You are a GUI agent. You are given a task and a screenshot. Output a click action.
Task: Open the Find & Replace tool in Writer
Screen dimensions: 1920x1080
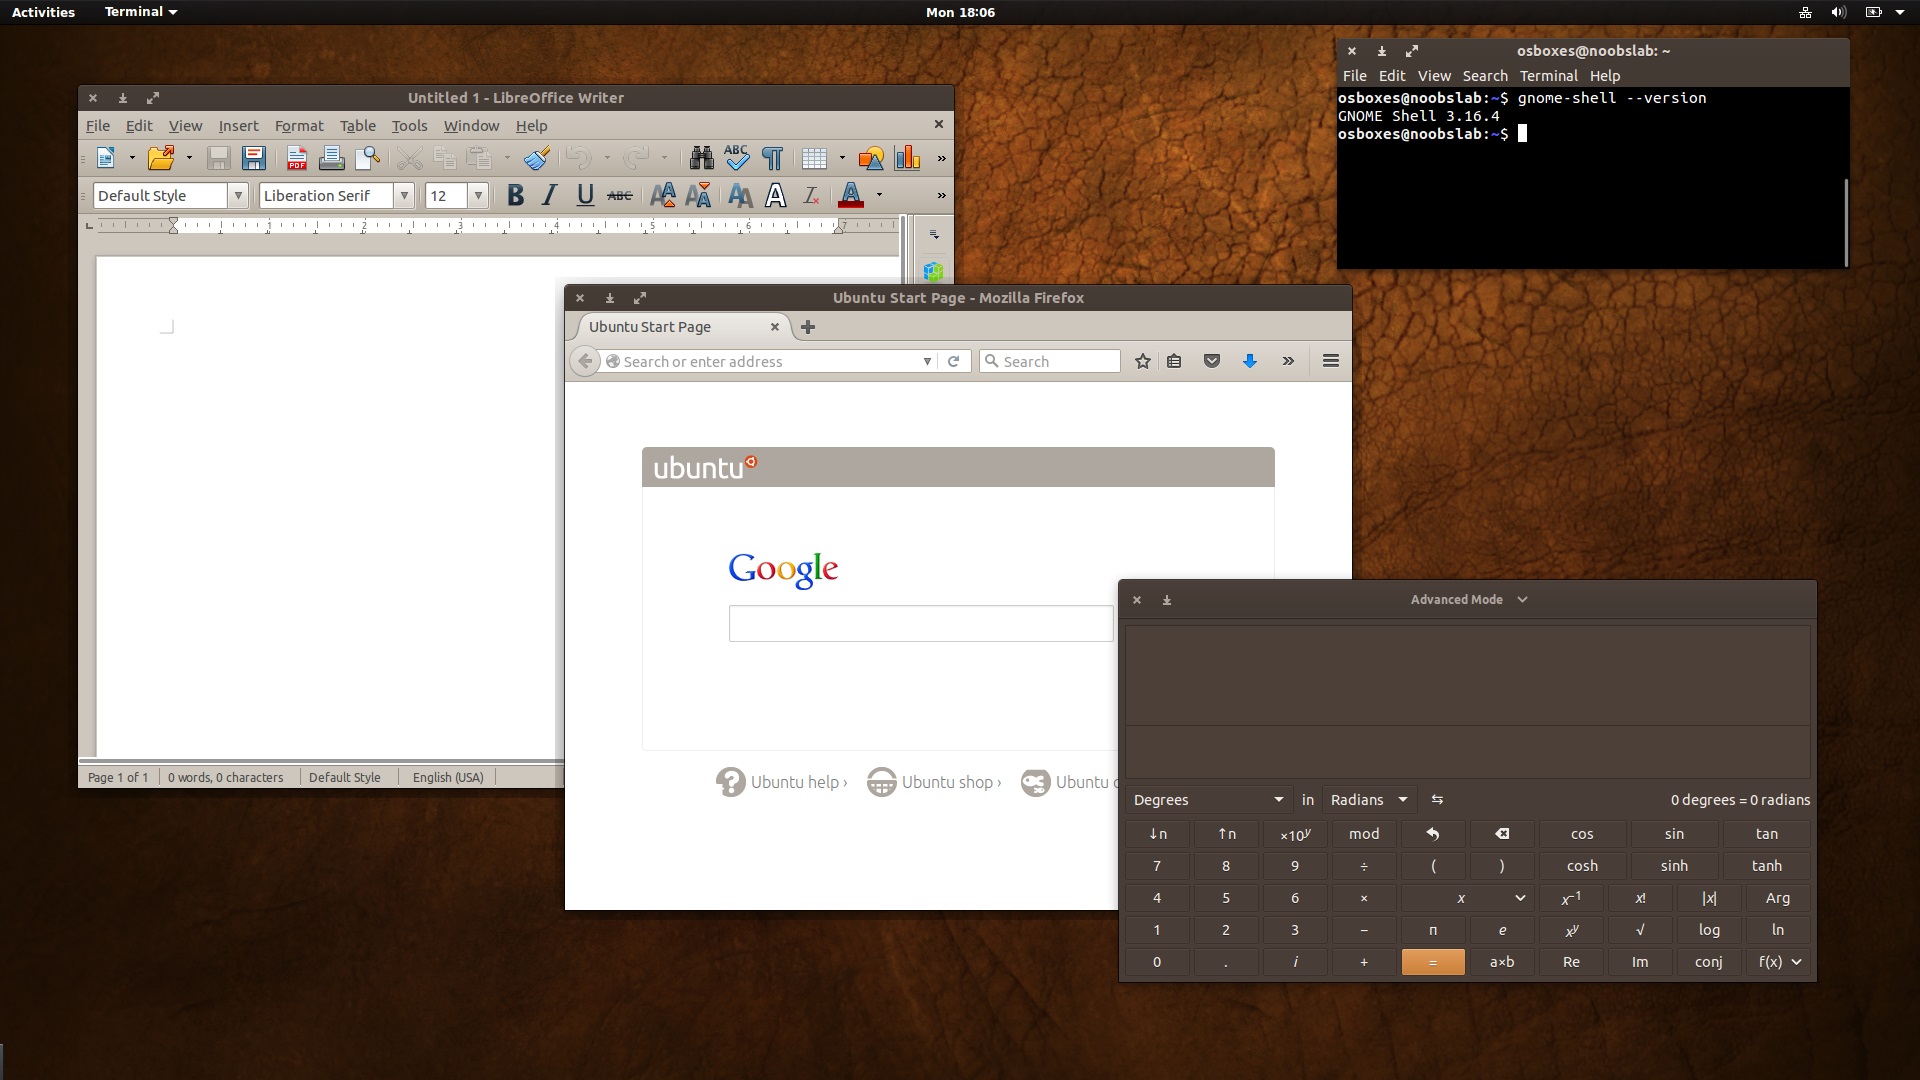(x=700, y=158)
